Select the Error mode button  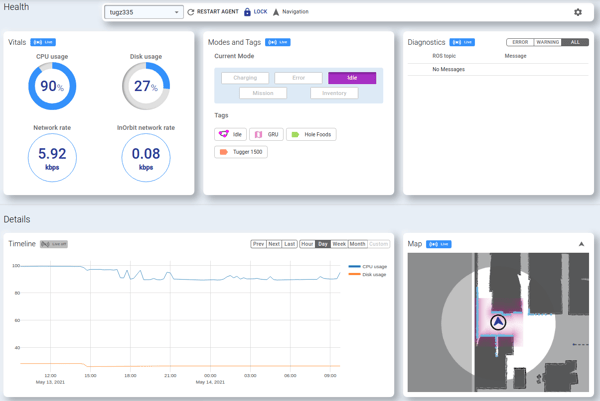[298, 78]
